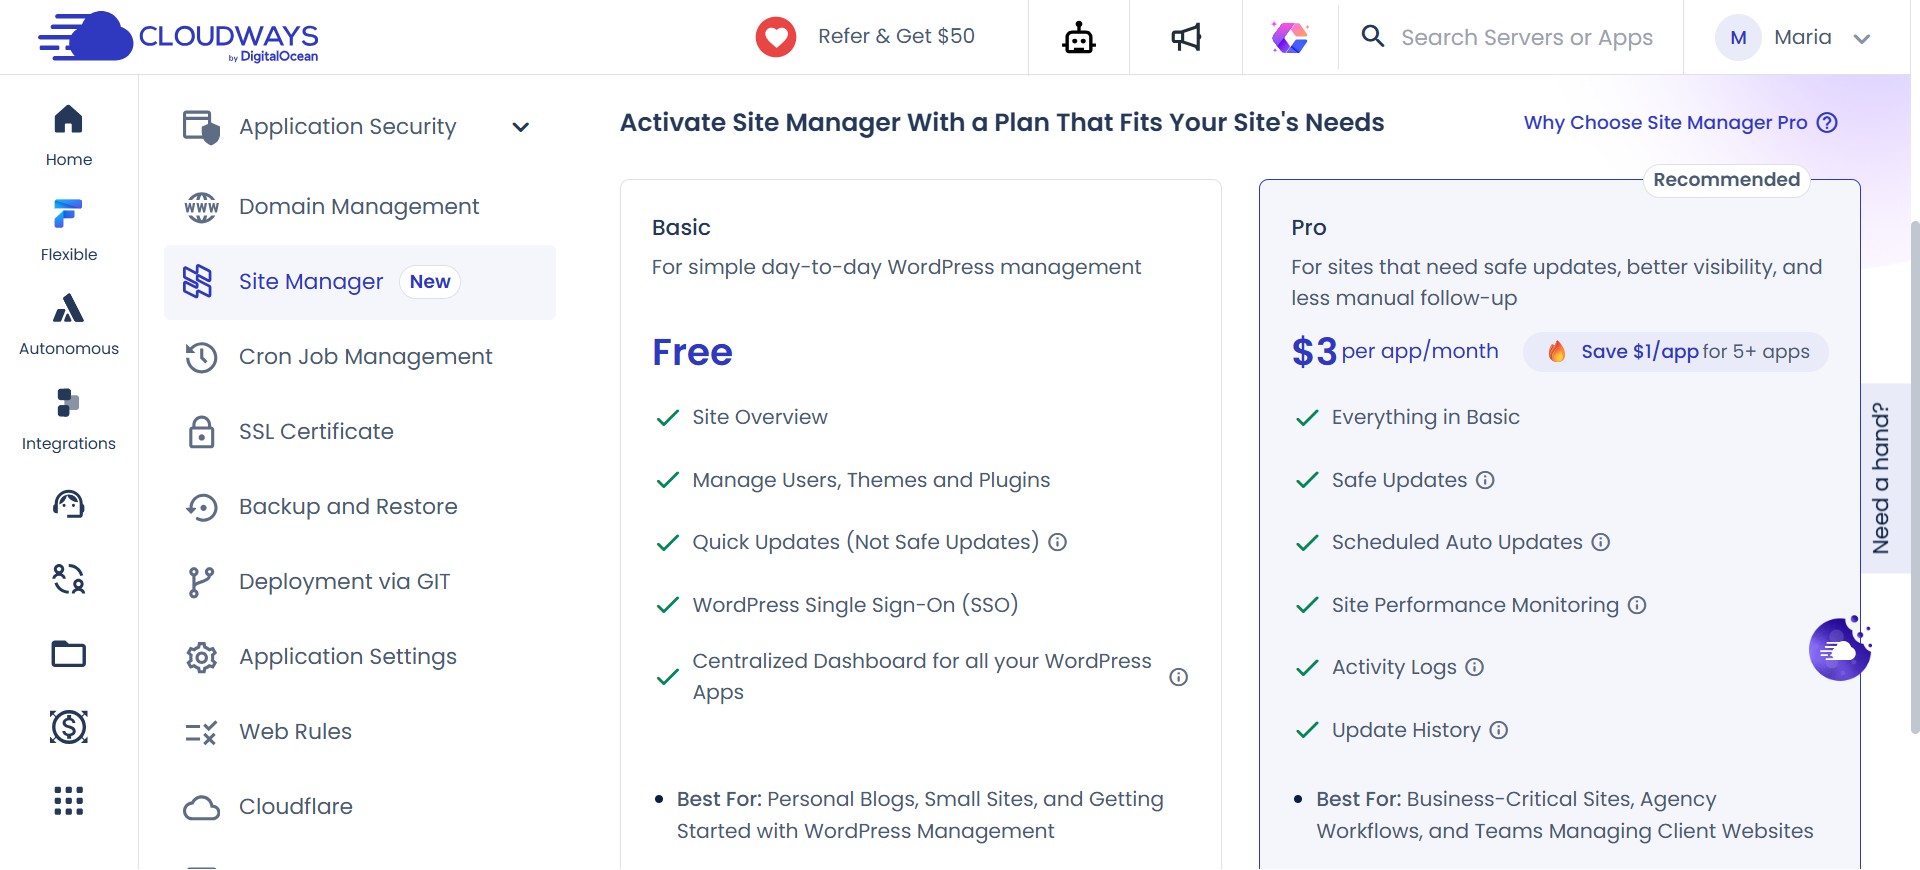Click the folder projects icon in sidebar
Screen dimensions: 1920x870
[69, 653]
